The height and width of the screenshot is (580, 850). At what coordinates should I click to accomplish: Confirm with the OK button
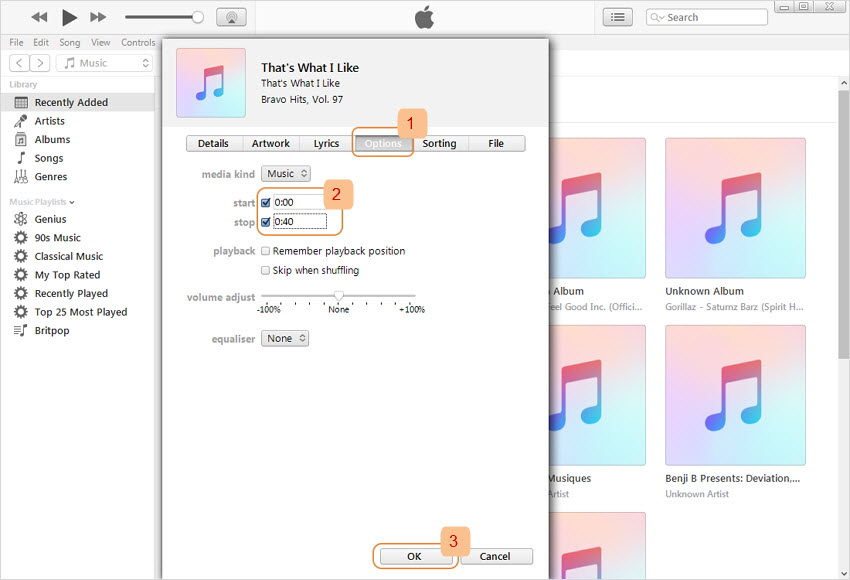coord(414,556)
